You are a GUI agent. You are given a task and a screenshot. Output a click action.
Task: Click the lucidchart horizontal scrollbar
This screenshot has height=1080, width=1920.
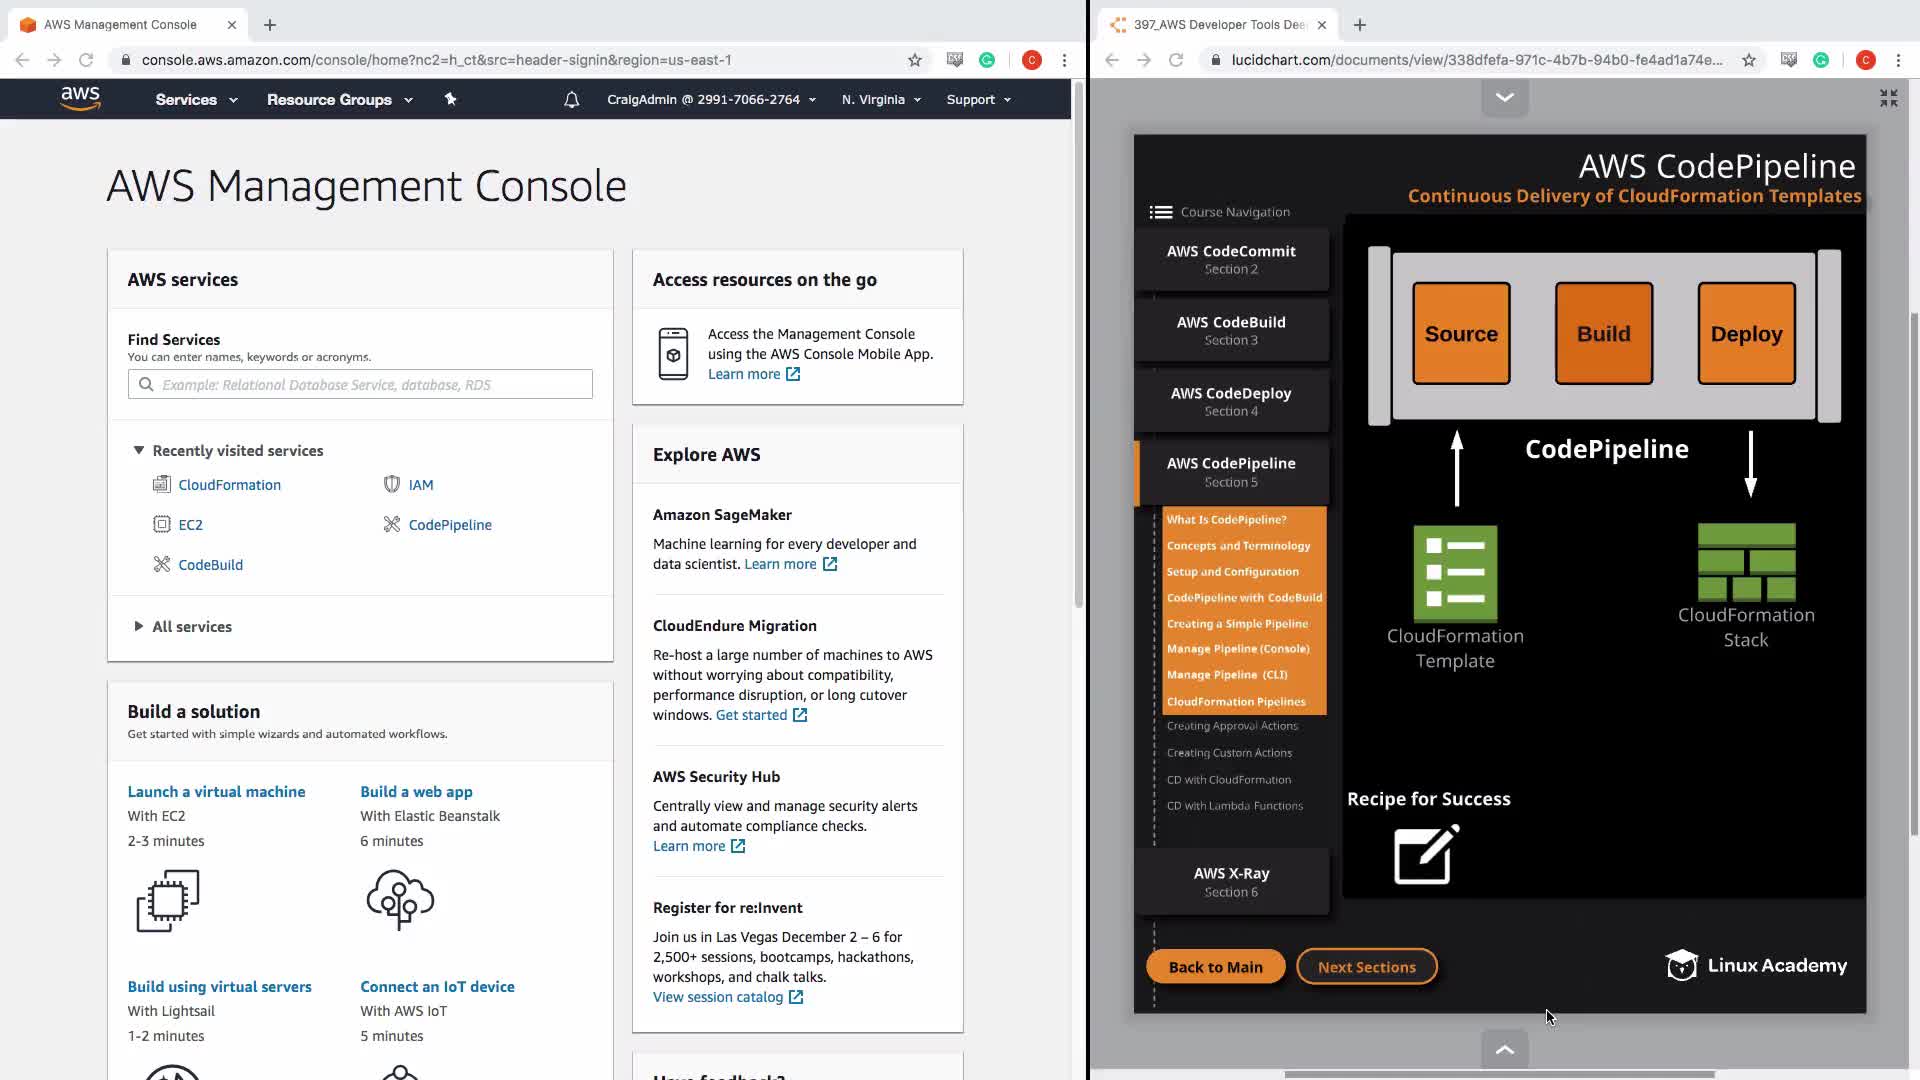pos(1498,1074)
